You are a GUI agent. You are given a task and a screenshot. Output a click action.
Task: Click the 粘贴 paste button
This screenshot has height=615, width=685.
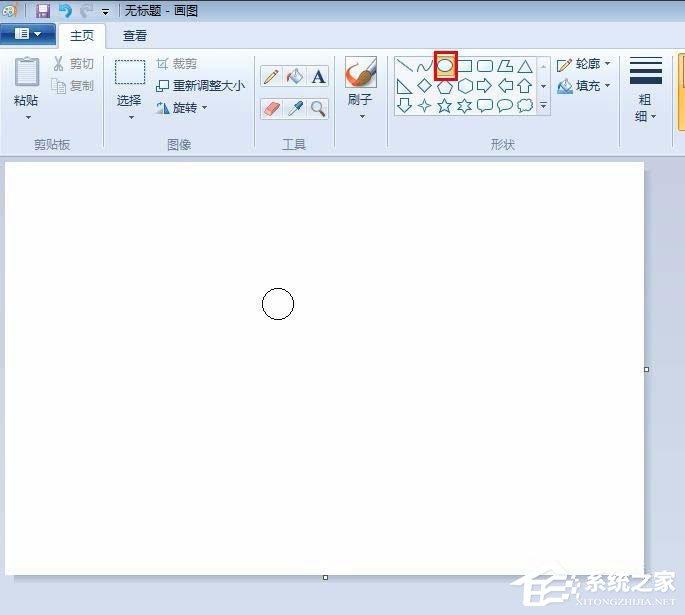pyautogui.click(x=27, y=89)
